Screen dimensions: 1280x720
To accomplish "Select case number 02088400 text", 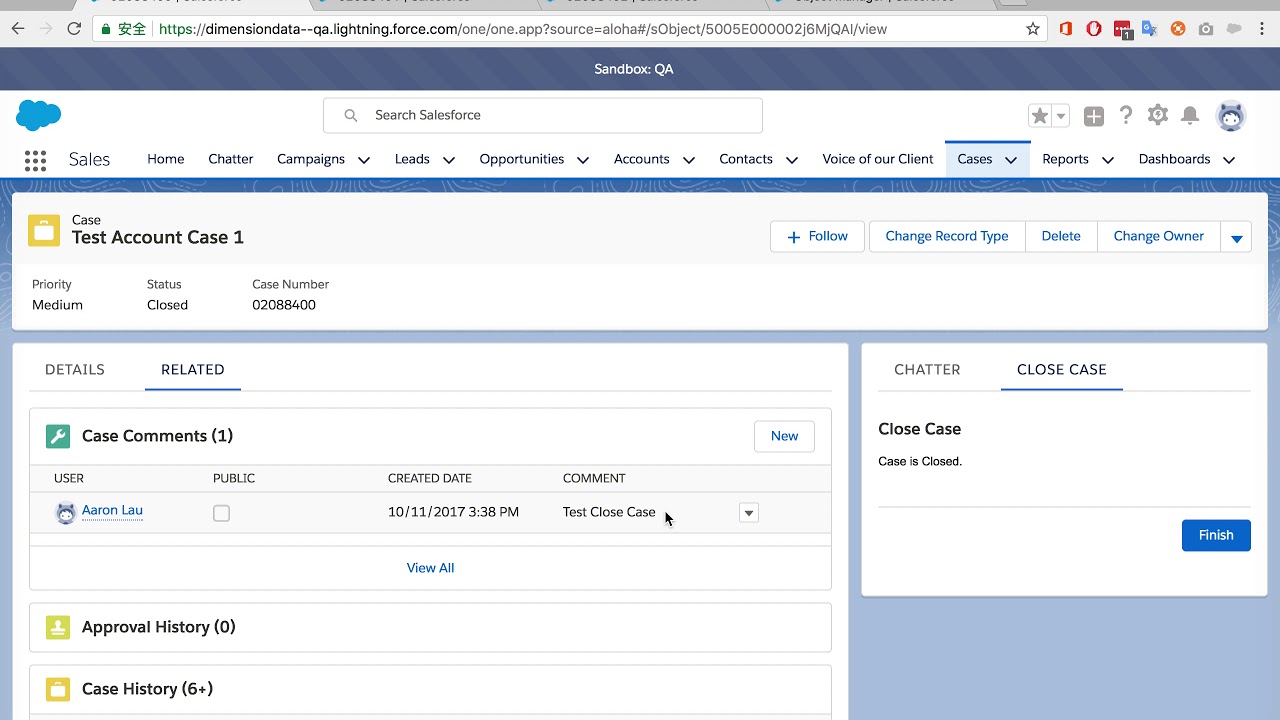I will (284, 305).
